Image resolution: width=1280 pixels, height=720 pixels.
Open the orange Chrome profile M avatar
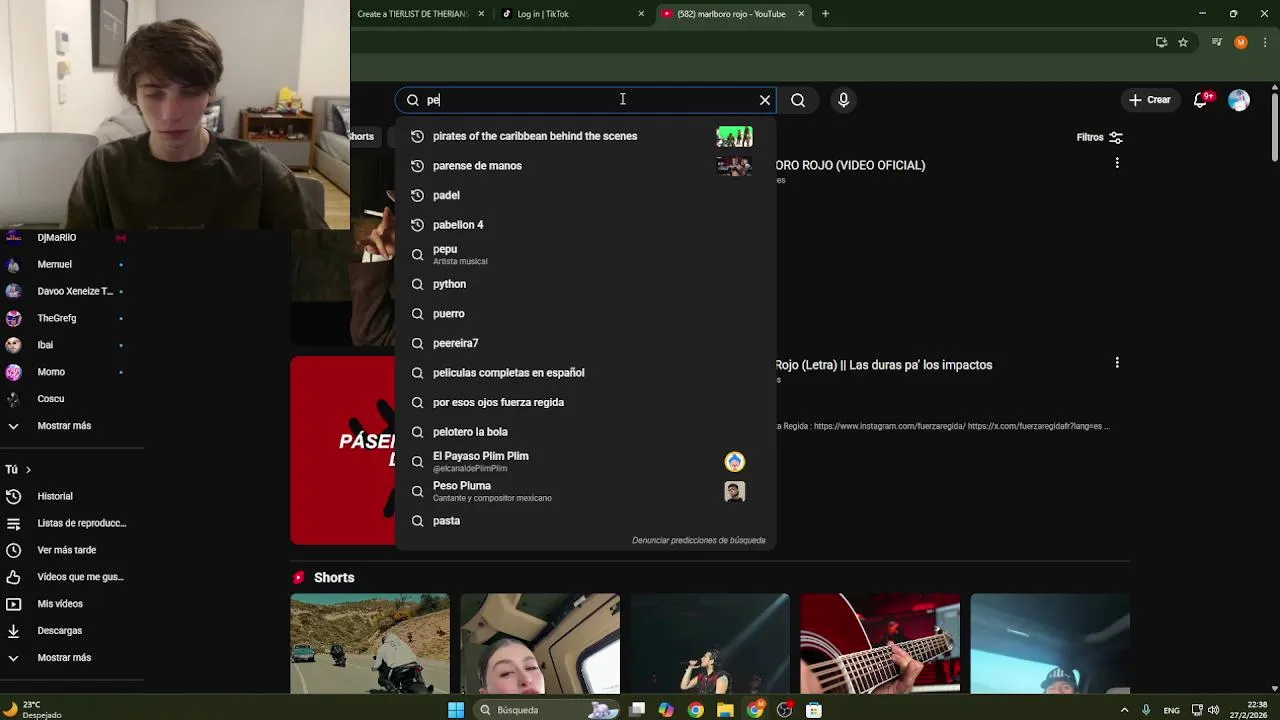pos(1241,42)
